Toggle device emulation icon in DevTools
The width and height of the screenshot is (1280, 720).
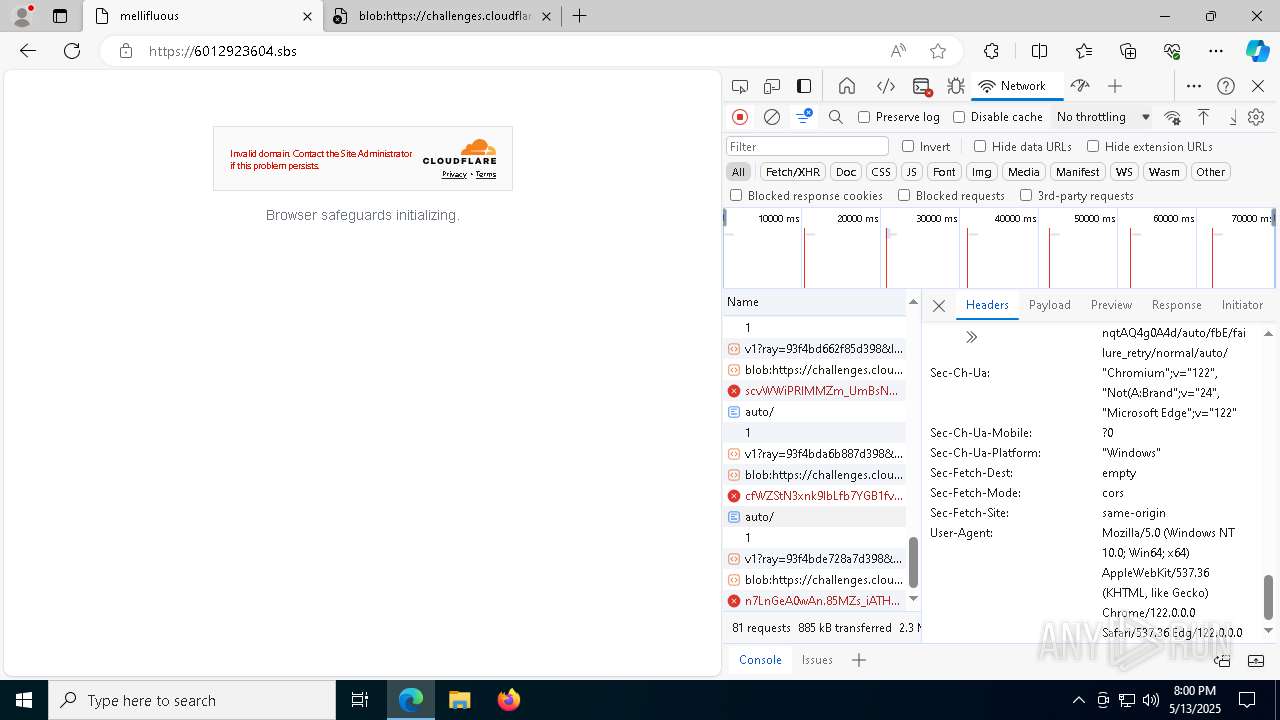coord(772,86)
